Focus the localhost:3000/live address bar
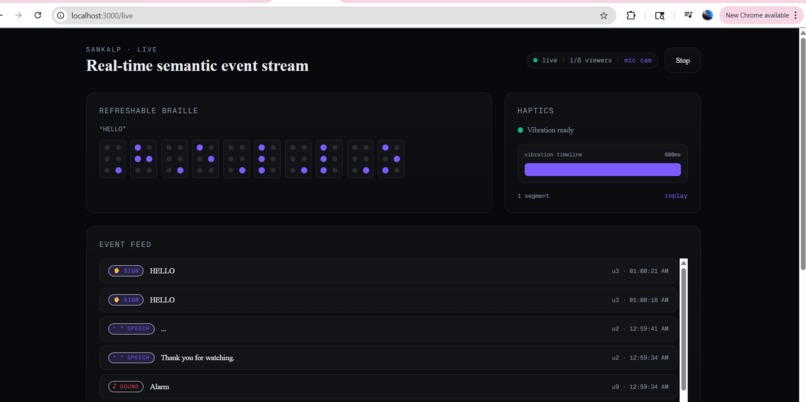Screen dimensions: 806x402 coord(334,15)
